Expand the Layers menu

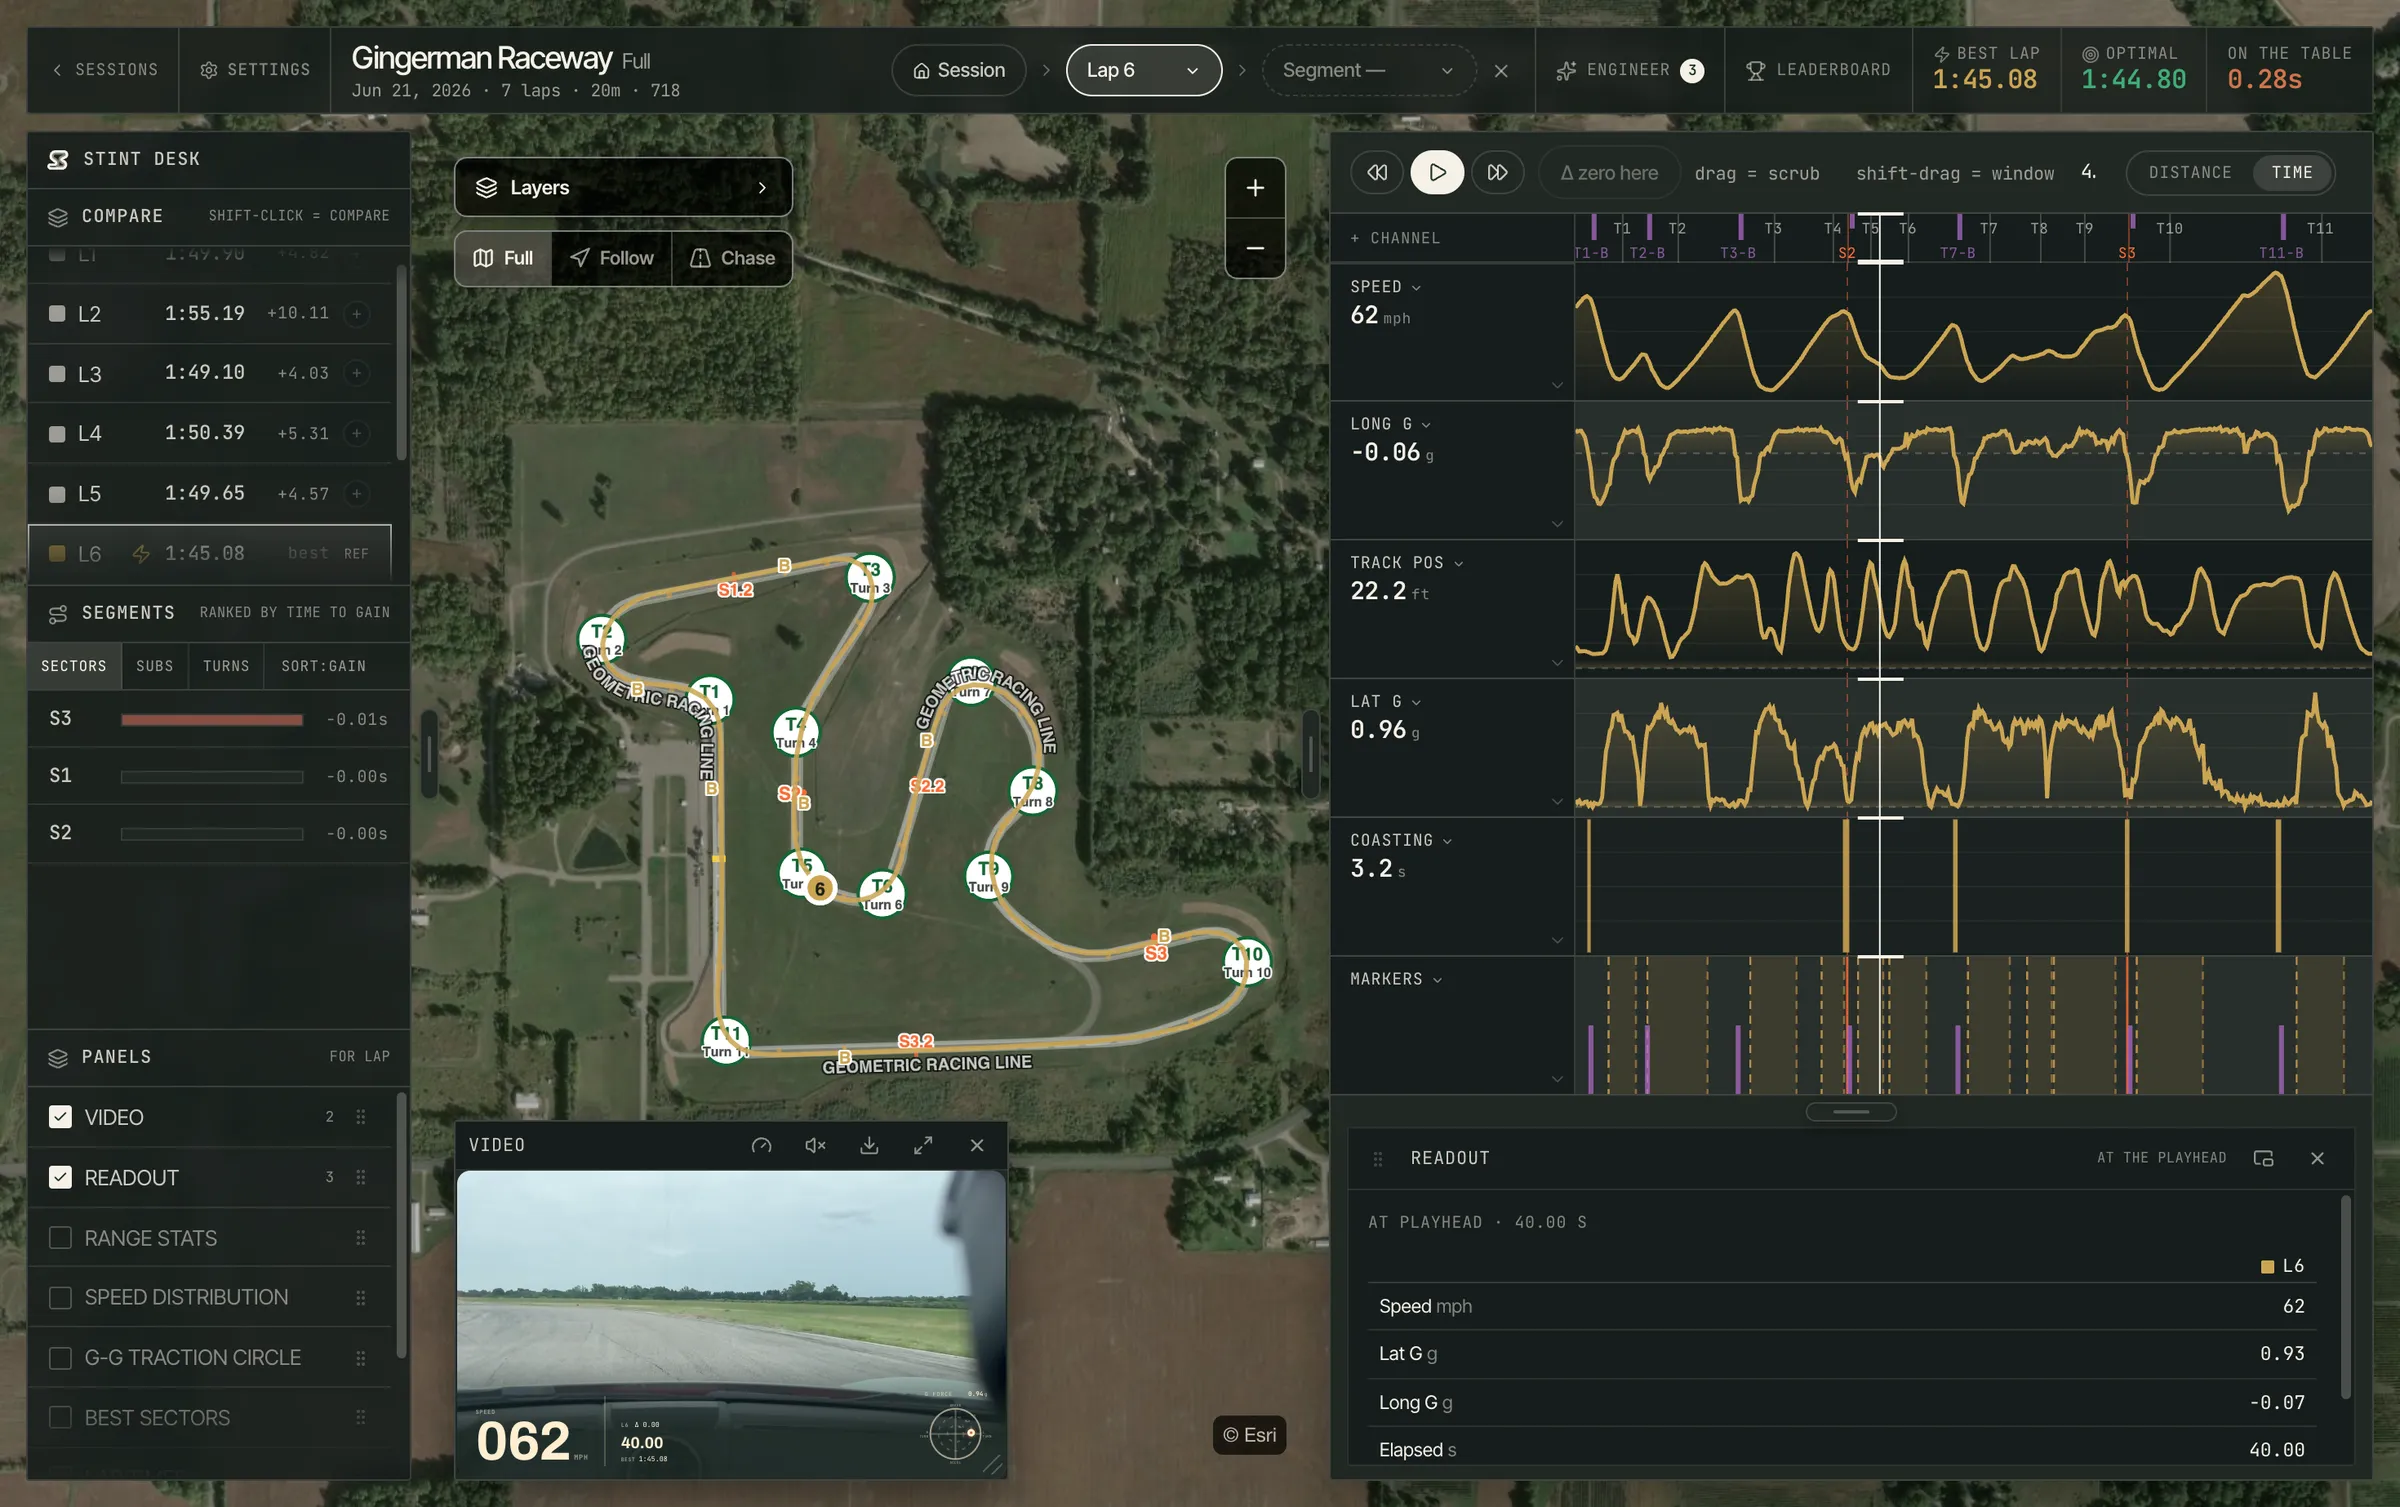623,187
